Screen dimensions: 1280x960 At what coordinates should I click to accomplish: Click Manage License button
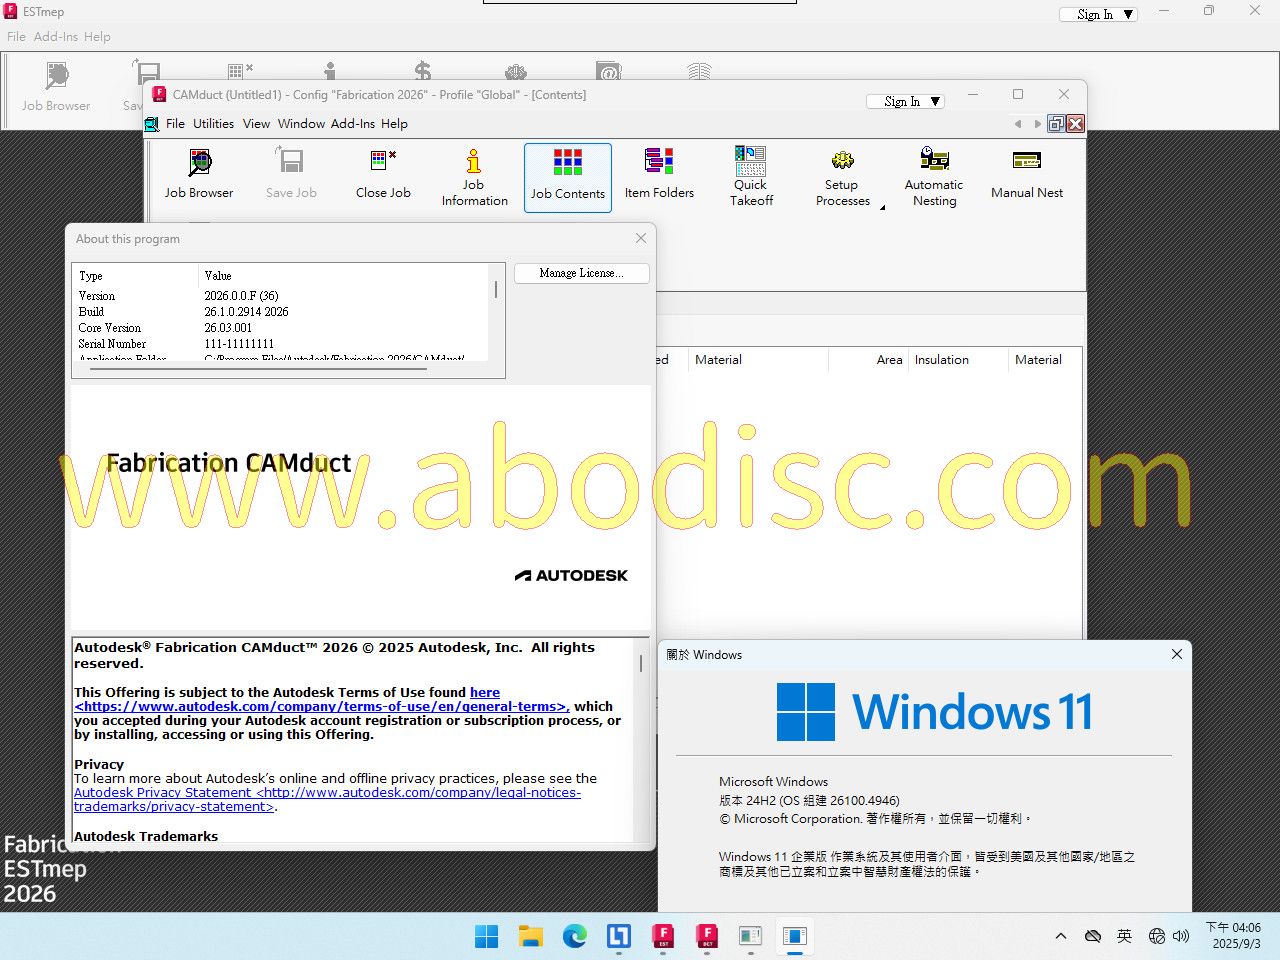click(x=581, y=273)
